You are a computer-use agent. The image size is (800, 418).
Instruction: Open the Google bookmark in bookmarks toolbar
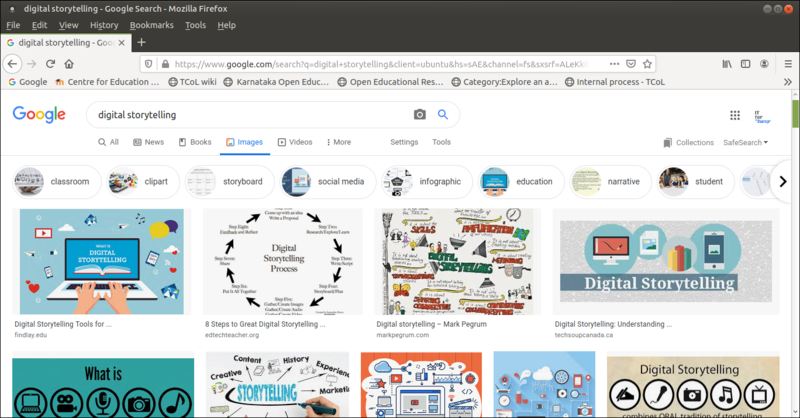28,82
